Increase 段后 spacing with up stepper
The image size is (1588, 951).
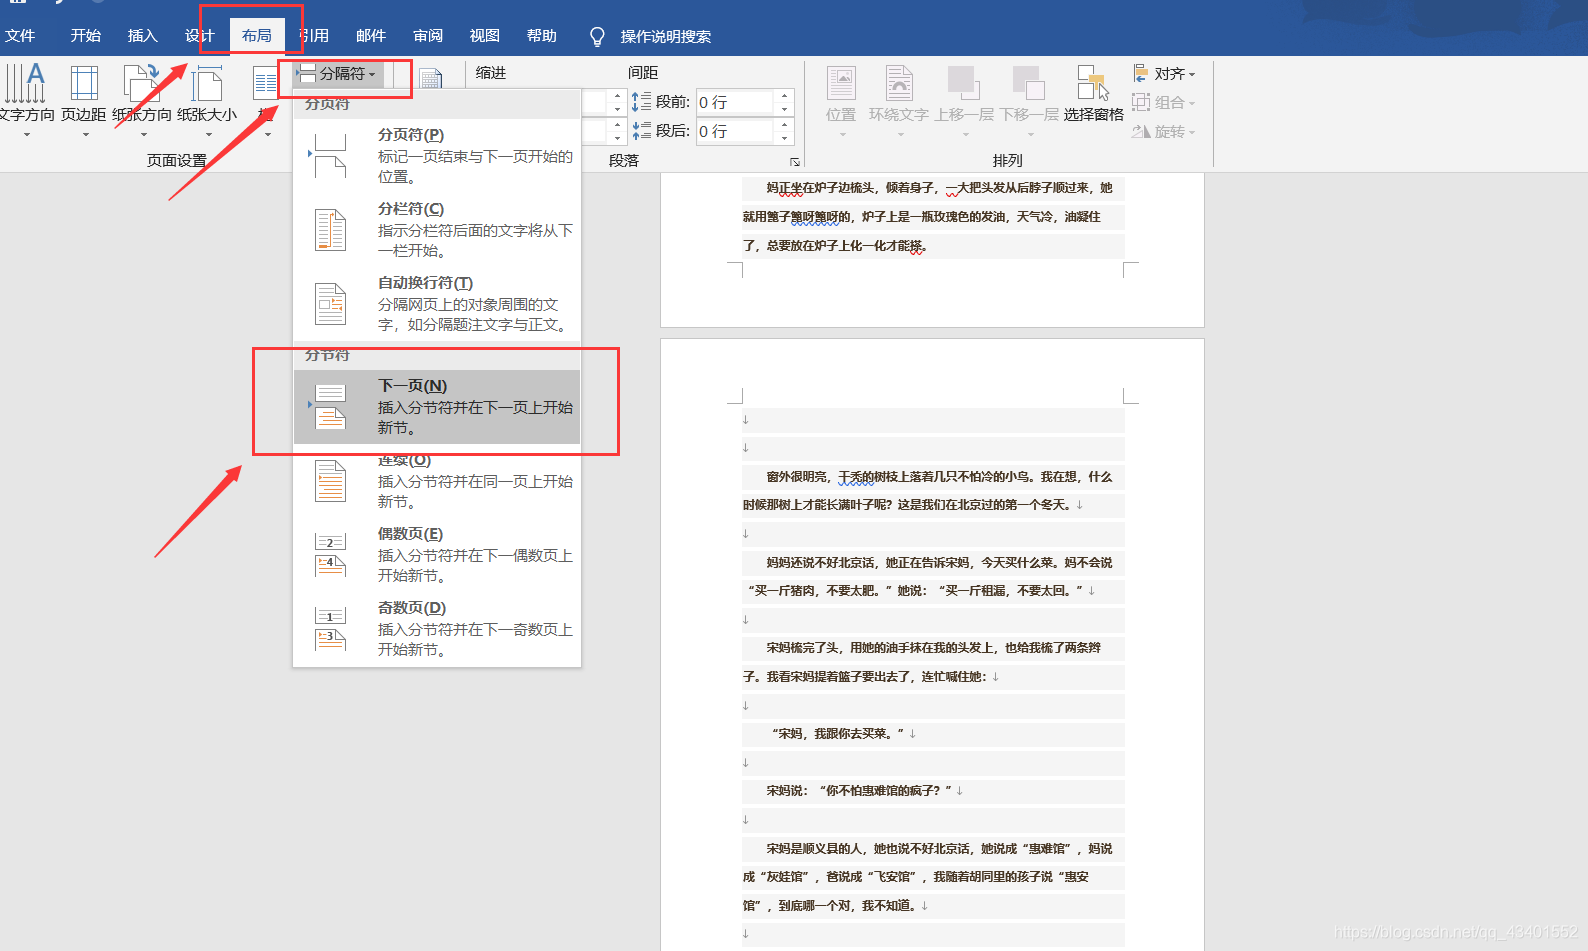coord(785,125)
